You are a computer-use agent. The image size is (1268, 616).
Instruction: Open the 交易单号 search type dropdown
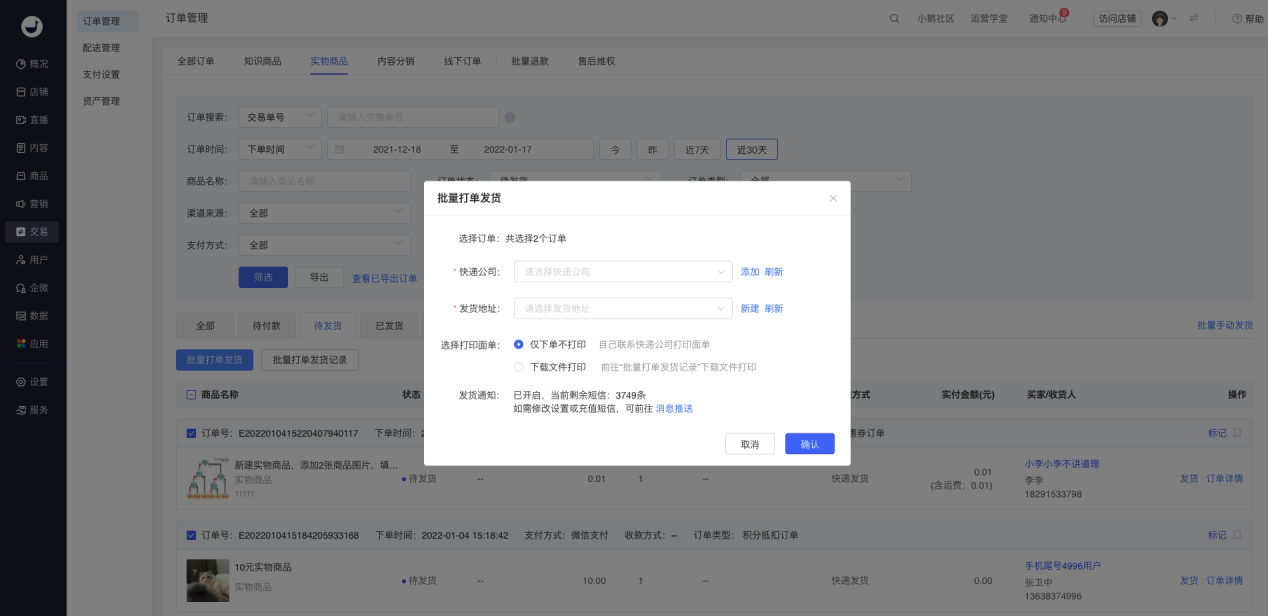tap(280, 117)
